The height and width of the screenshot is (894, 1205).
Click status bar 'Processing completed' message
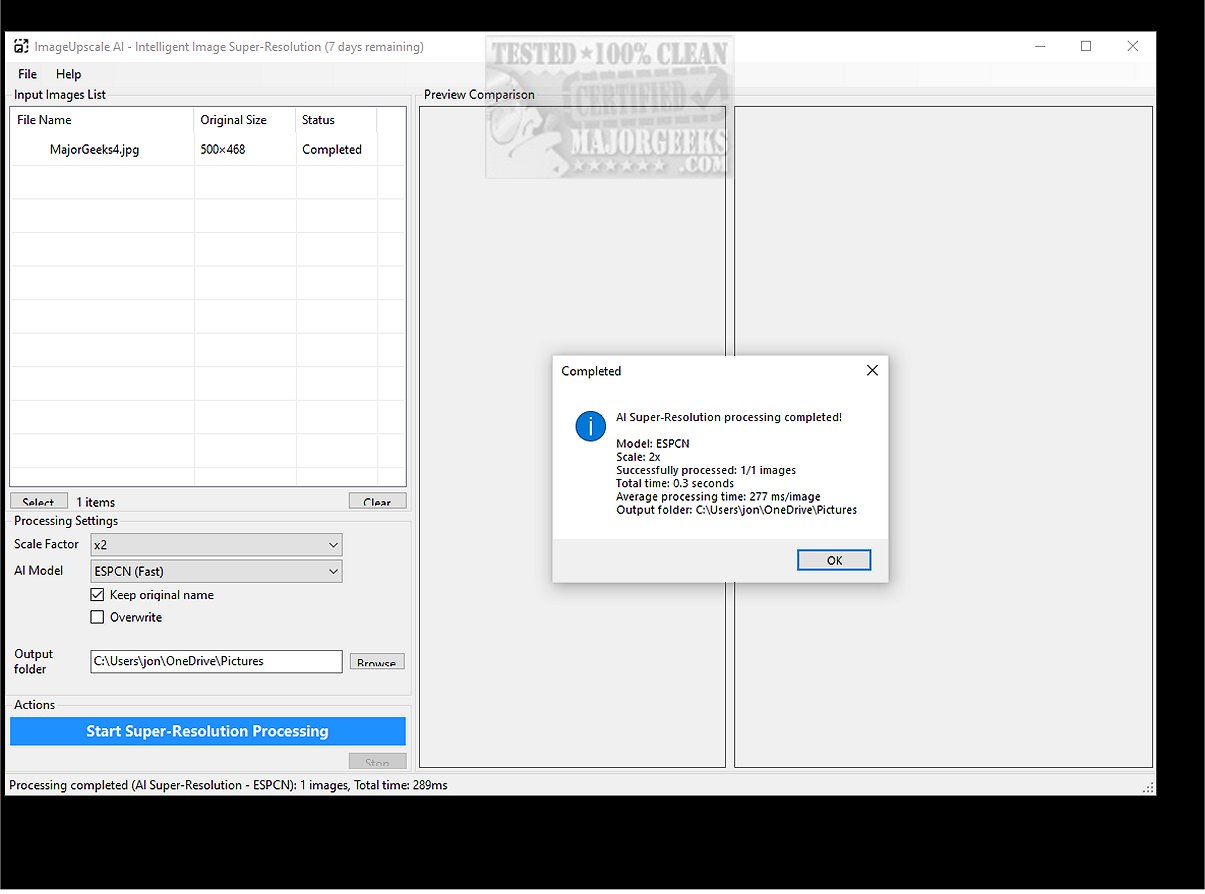(x=228, y=785)
